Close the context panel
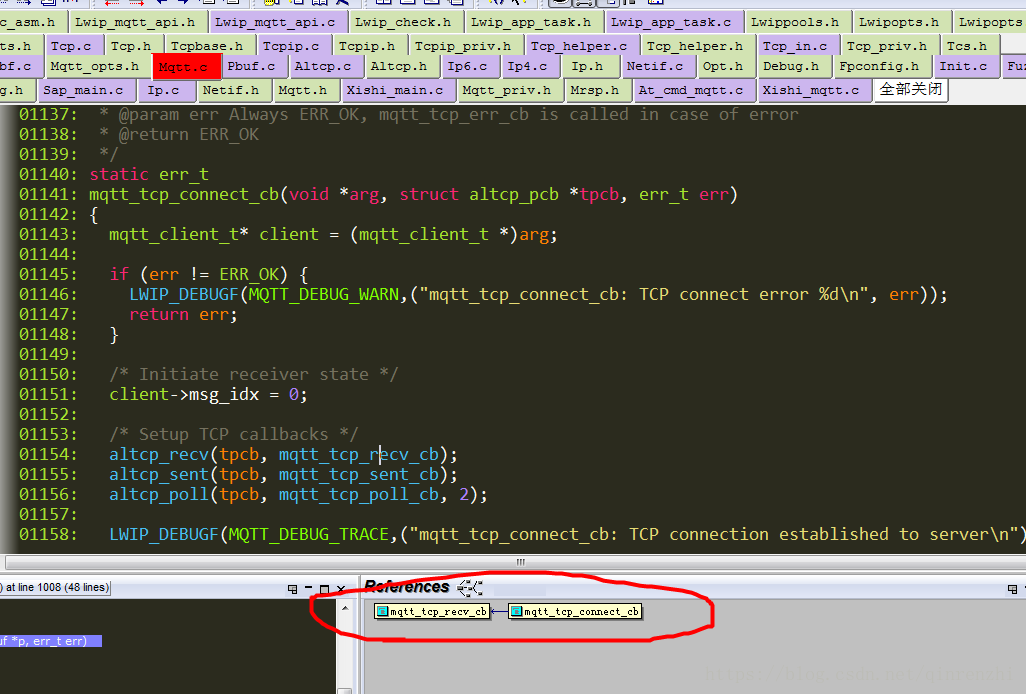The height and width of the screenshot is (694, 1026). pyautogui.click(x=340, y=589)
